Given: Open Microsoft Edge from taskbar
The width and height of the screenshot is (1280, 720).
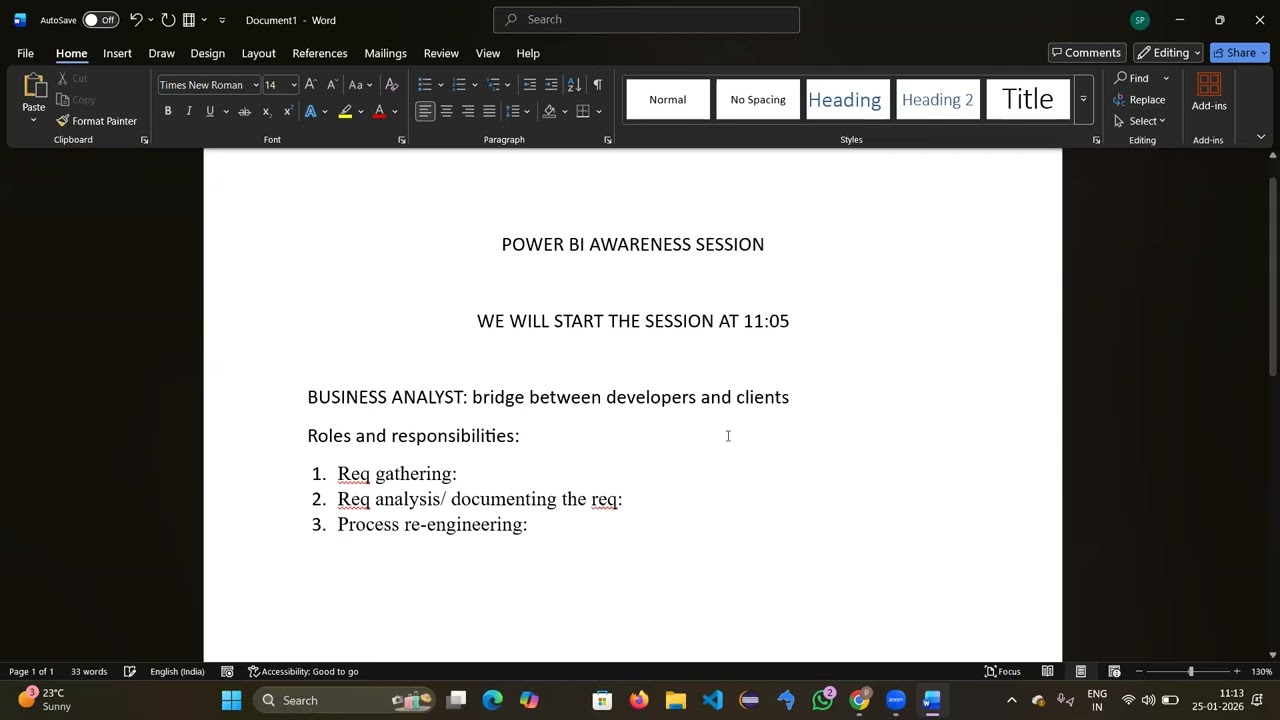Looking at the screenshot, I should [x=492, y=700].
